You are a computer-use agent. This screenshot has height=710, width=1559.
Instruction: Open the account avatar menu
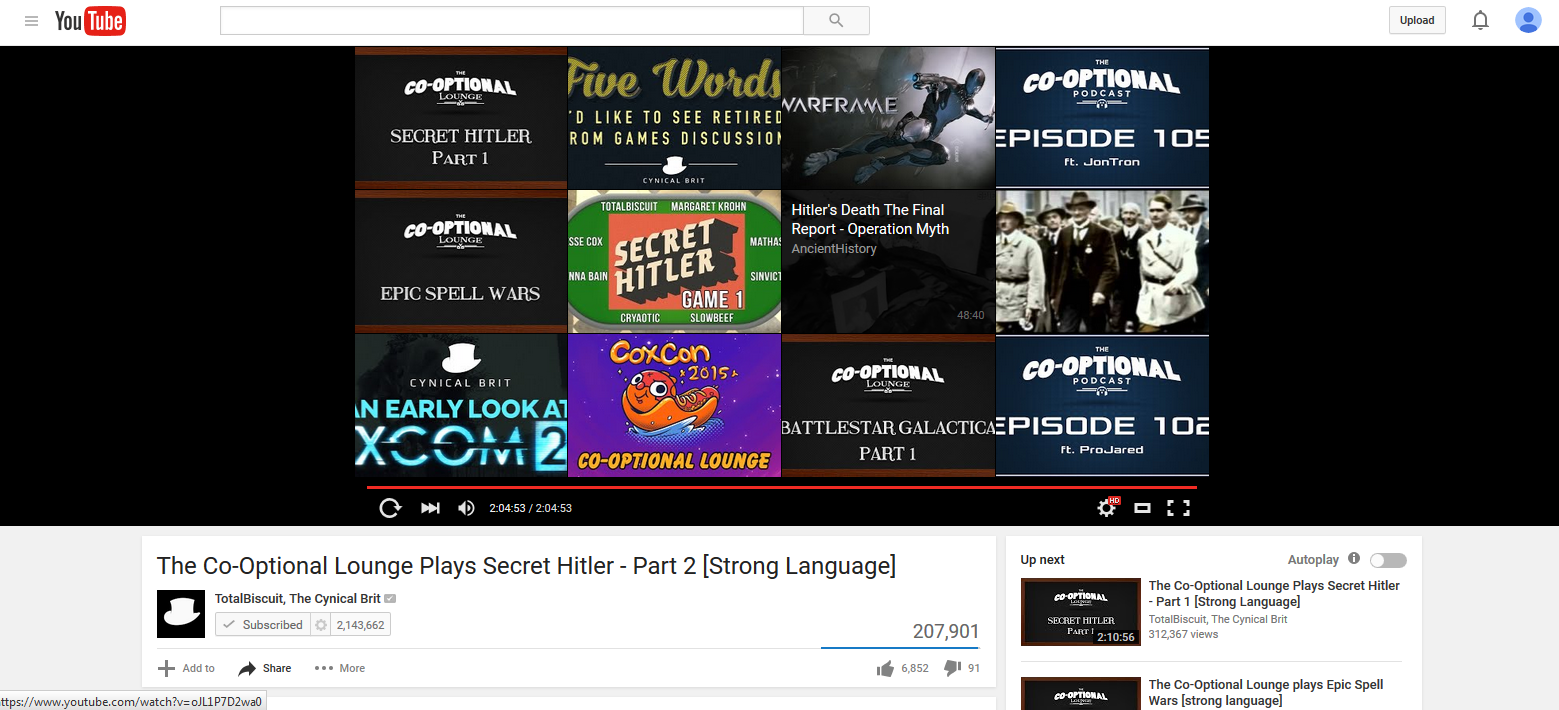(1527, 21)
